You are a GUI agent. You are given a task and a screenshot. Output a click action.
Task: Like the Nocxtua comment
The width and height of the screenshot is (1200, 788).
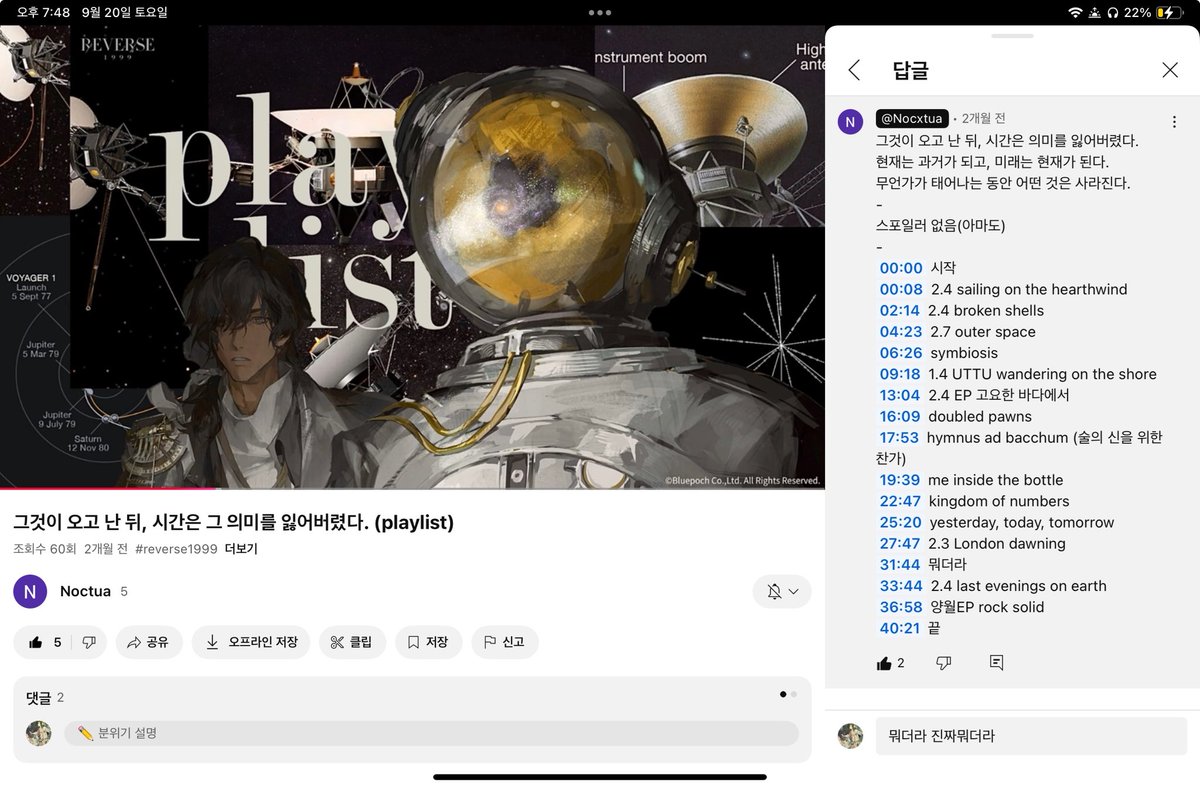click(884, 663)
